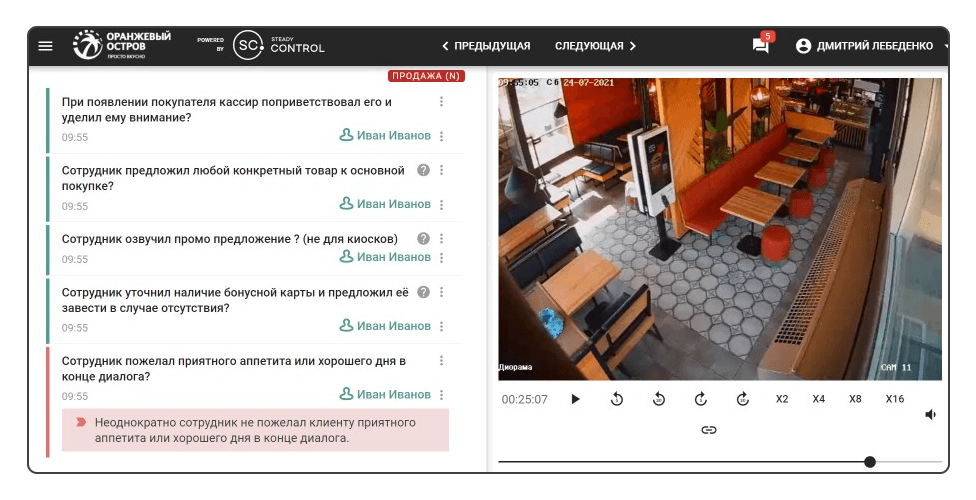Open employee Иван Иванов in greeting row
Screen dimensions: 976x500
tap(385, 135)
